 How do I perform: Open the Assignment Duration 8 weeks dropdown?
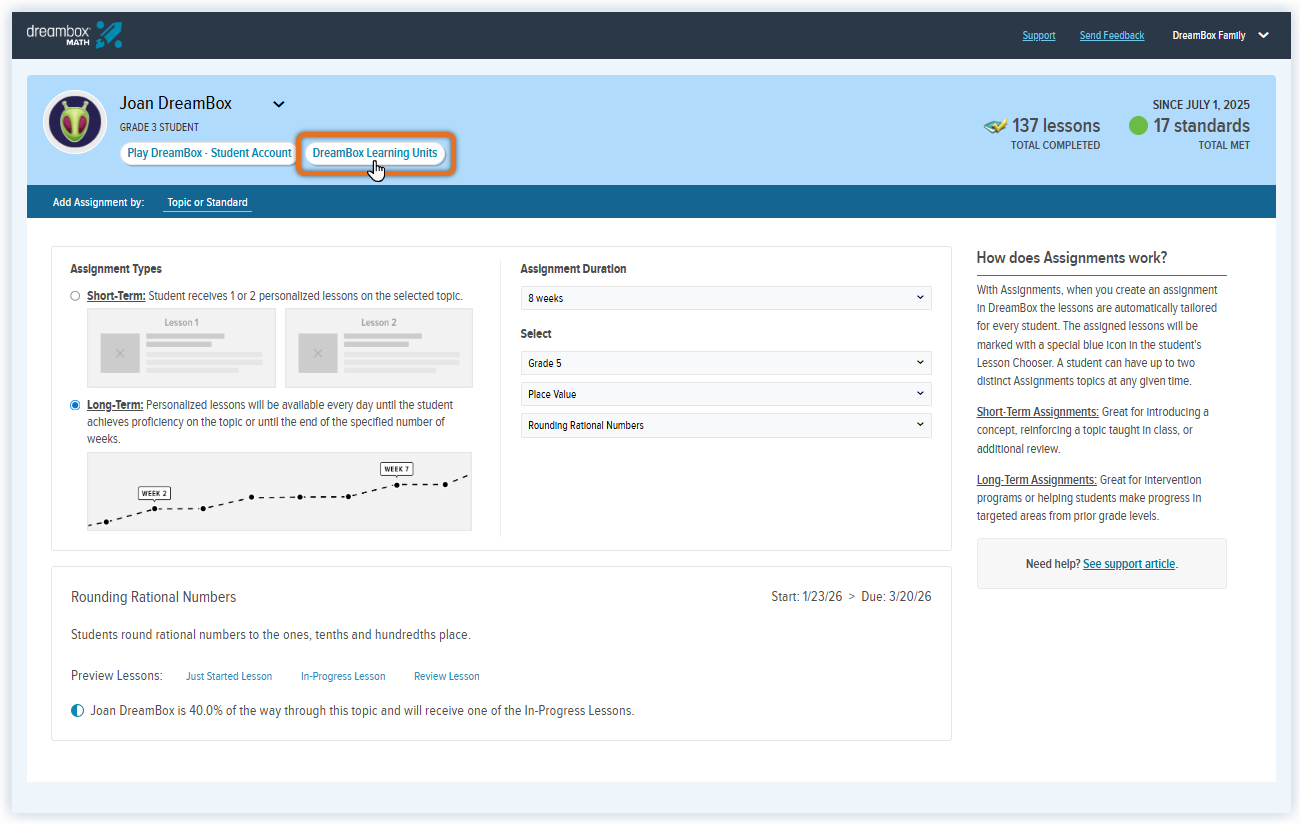726,298
